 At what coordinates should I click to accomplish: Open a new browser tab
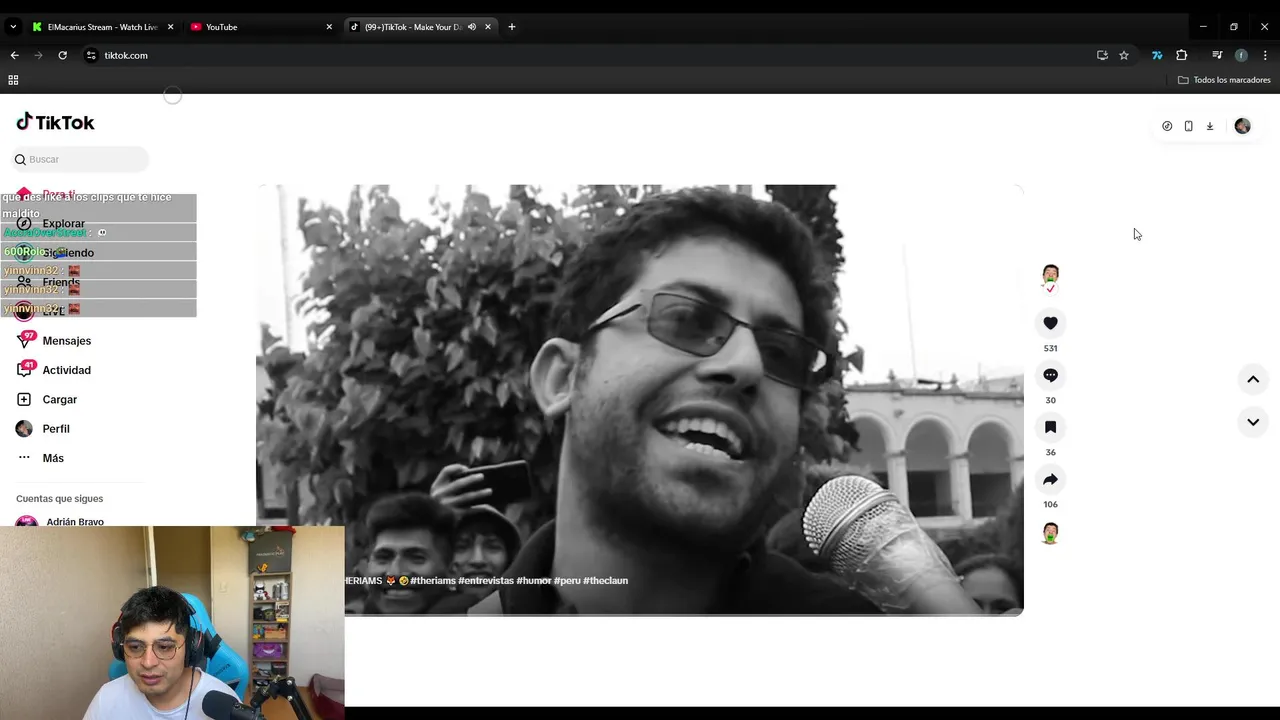pos(512,27)
